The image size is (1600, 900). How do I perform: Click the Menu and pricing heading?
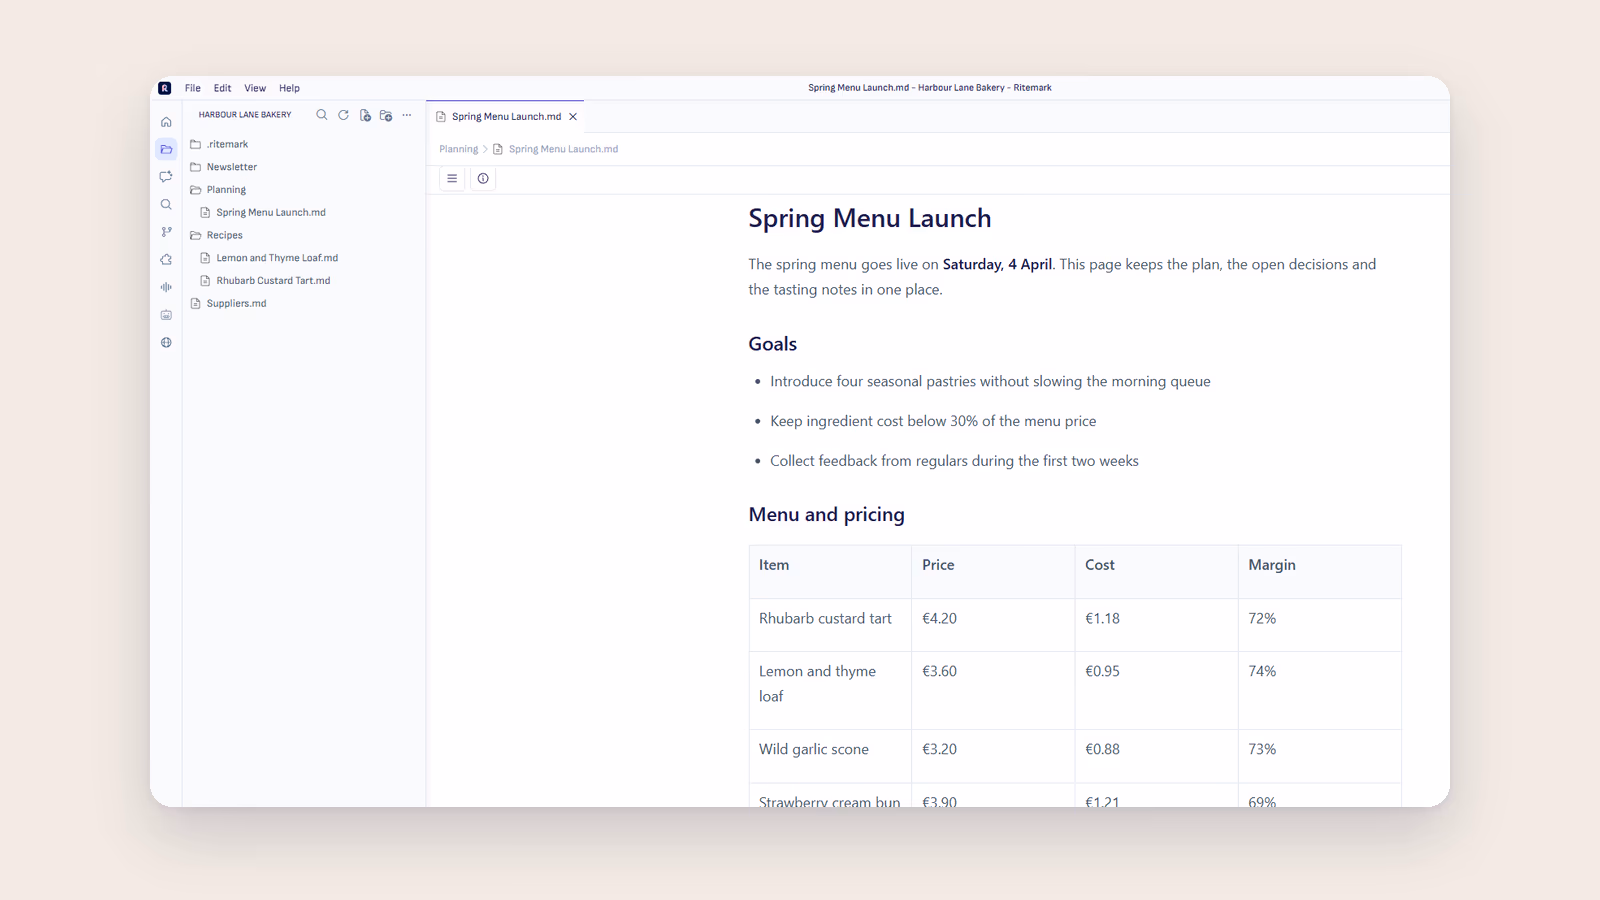826,514
